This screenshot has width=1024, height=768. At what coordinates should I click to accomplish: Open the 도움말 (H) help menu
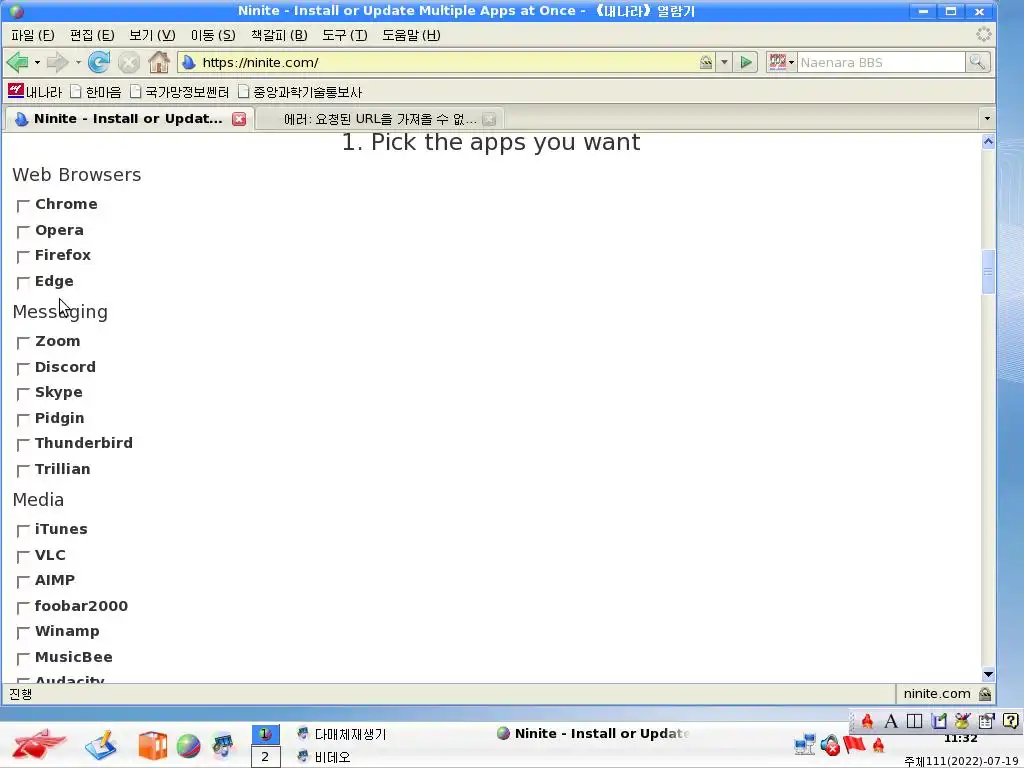[x=411, y=35]
